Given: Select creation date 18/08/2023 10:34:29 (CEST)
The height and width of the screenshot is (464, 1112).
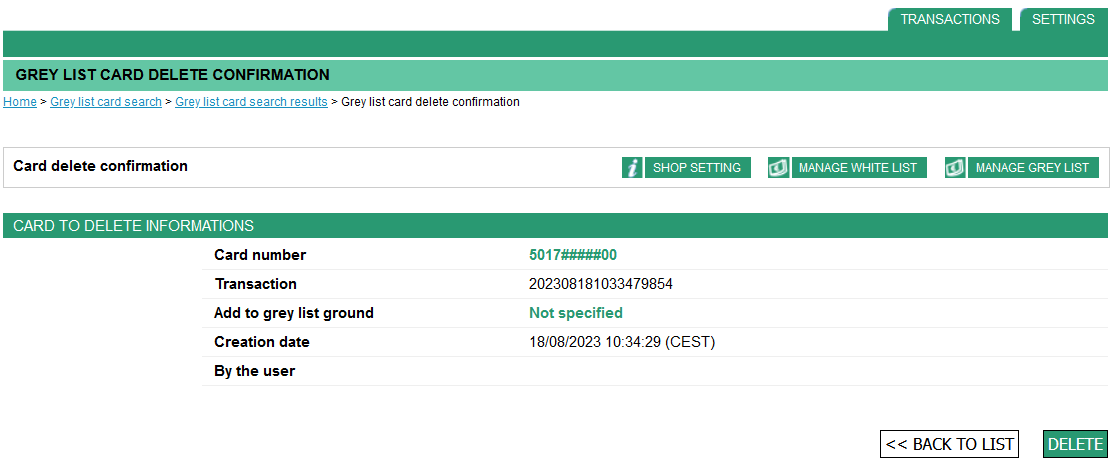Looking at the screenshot, I should click(x=622, y=342).
